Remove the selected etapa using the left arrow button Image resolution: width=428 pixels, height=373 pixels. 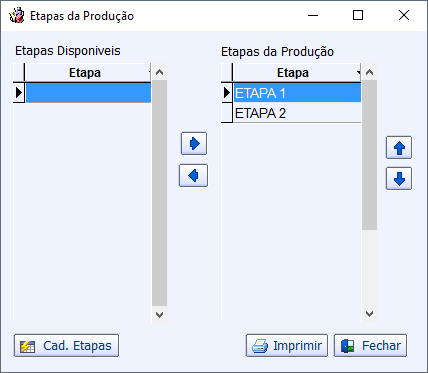193,175
